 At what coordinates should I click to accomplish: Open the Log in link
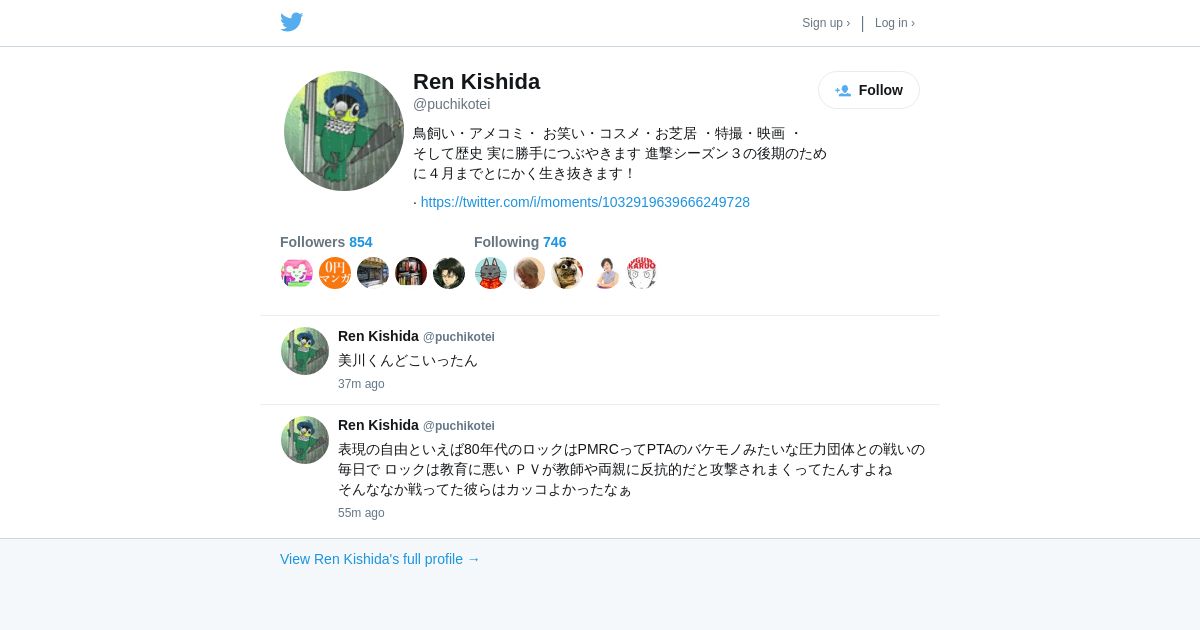(895, 23)
